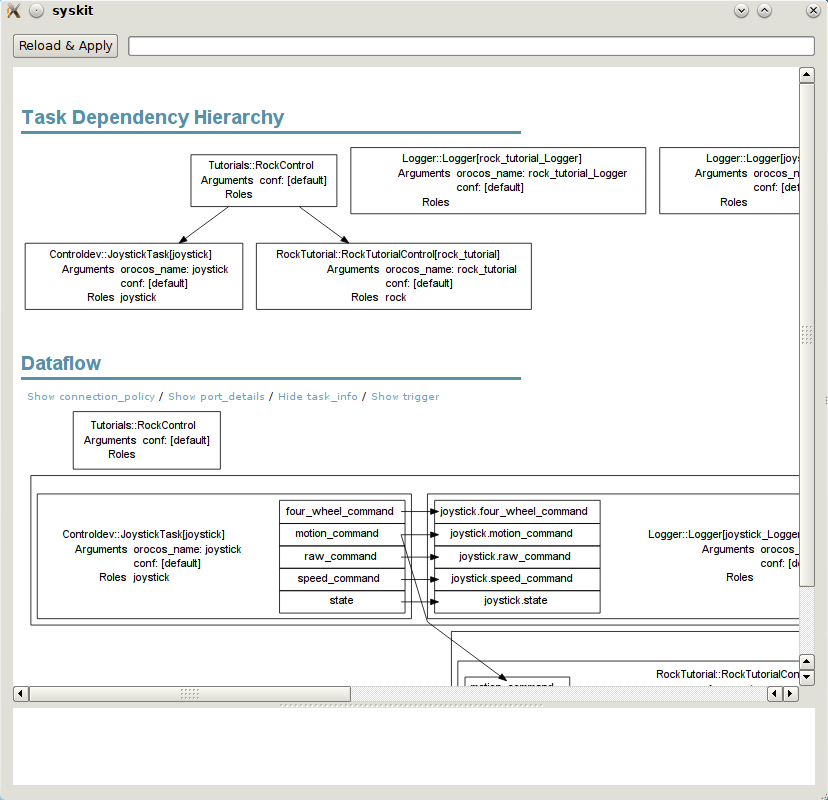Click the round sticky button beside the syskit title
The width and height of the screenshot is (828, 800).
tap(36, 11)
